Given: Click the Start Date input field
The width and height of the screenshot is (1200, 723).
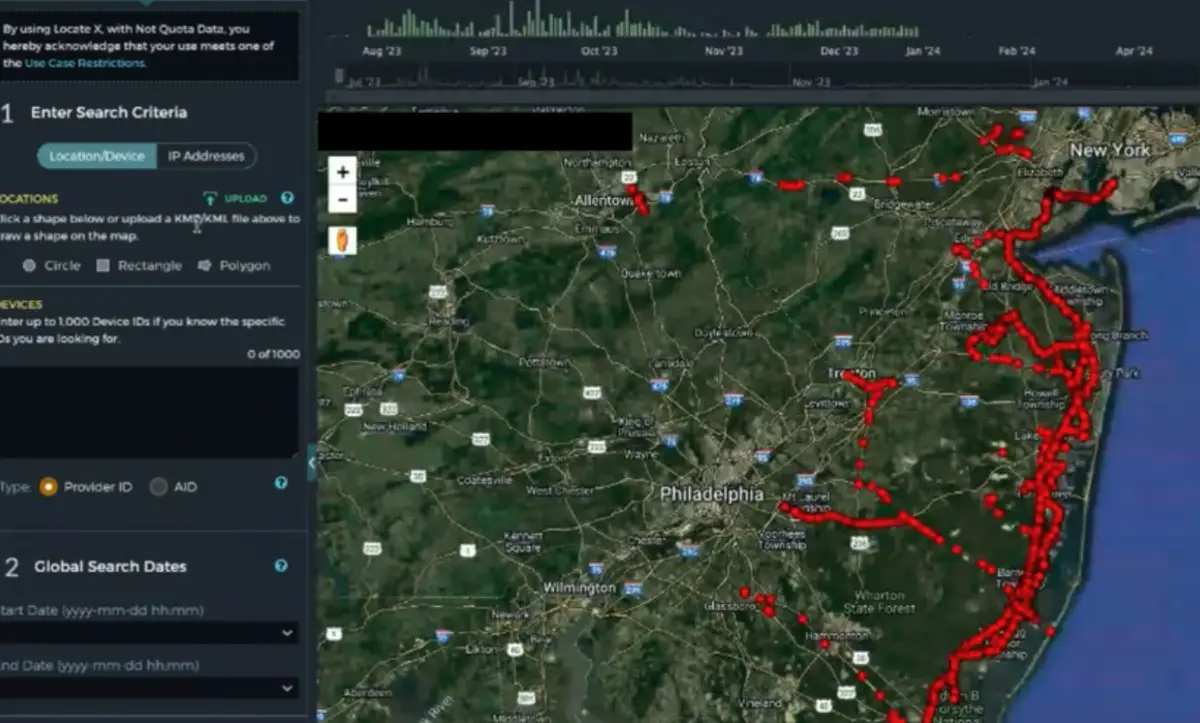Looking at the screenshot, I should [x=149, y=633].
